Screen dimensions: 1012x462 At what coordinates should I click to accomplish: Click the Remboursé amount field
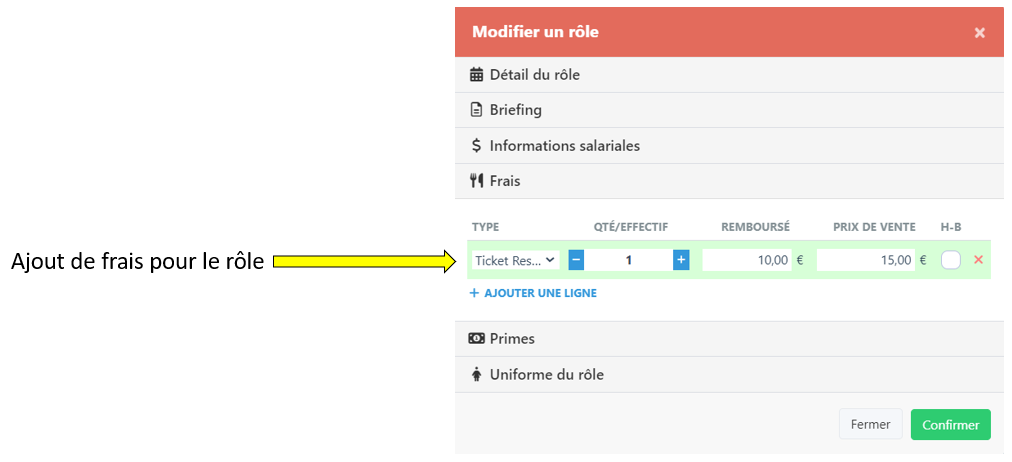click(747, 260)
